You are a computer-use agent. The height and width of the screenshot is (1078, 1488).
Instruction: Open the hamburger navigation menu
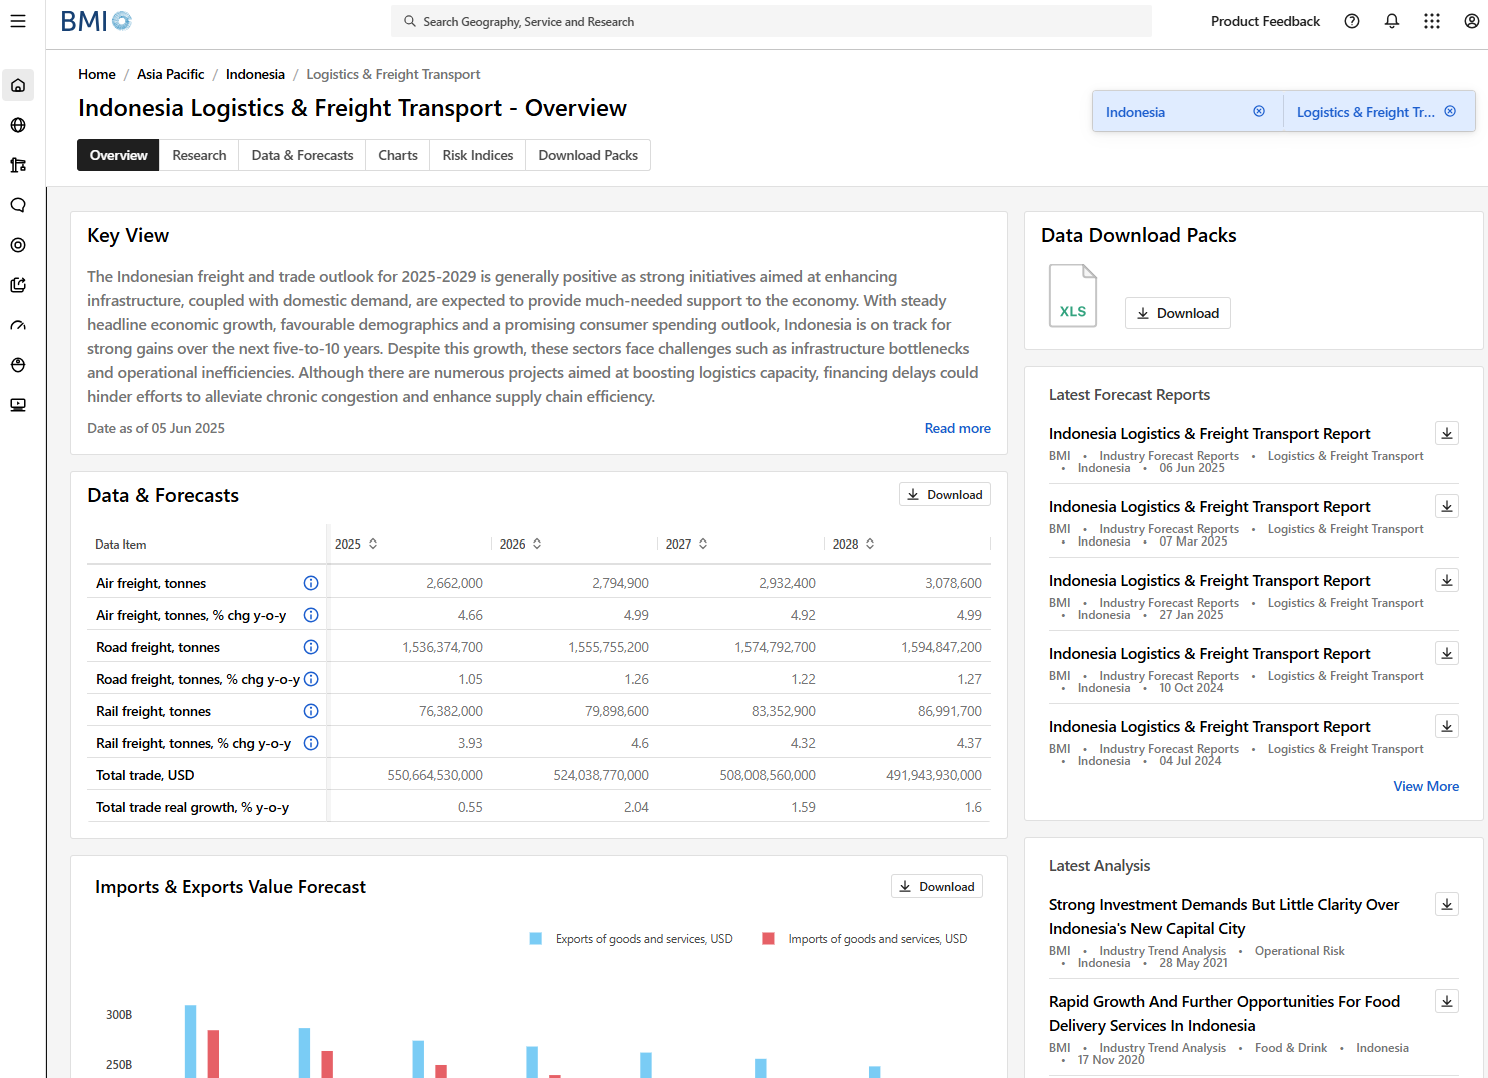[x=18, y=21]
